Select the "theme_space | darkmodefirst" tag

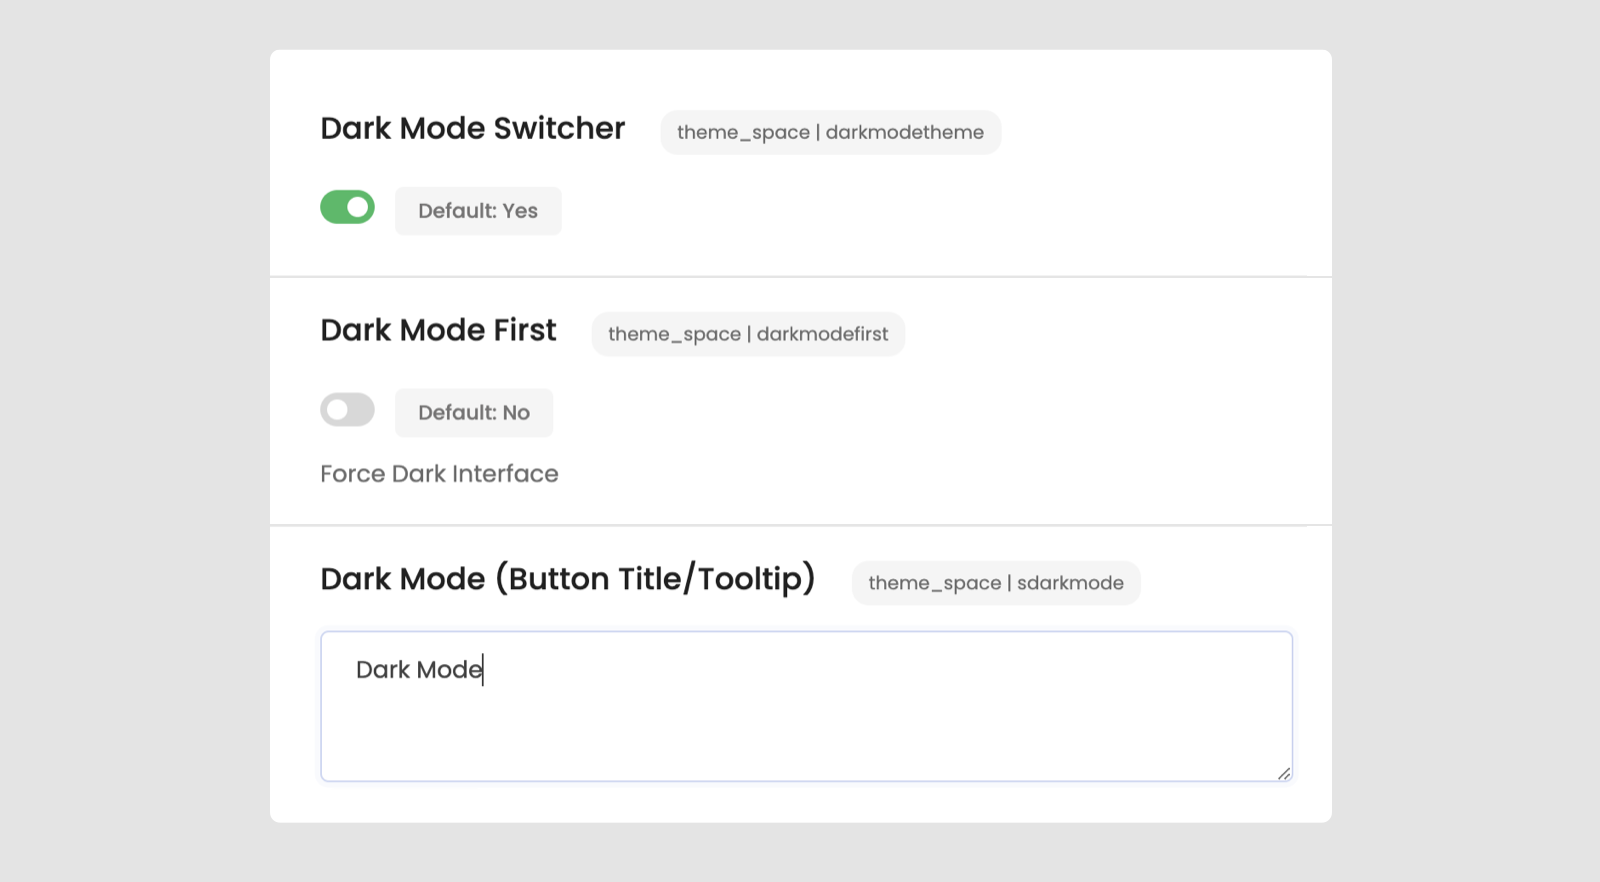coord(748,334)
